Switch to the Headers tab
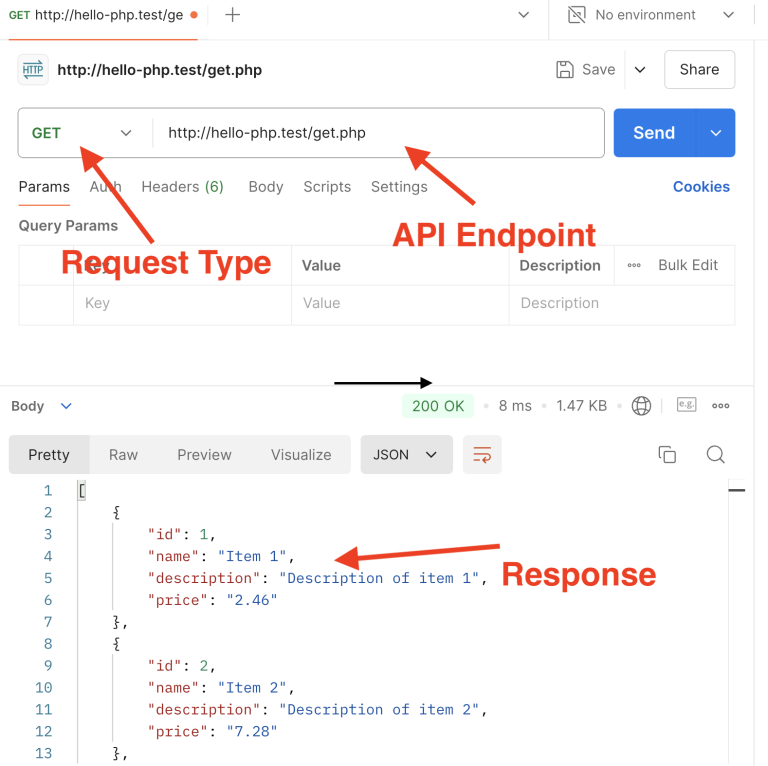 pyautogui.click(x=182, y=187)
